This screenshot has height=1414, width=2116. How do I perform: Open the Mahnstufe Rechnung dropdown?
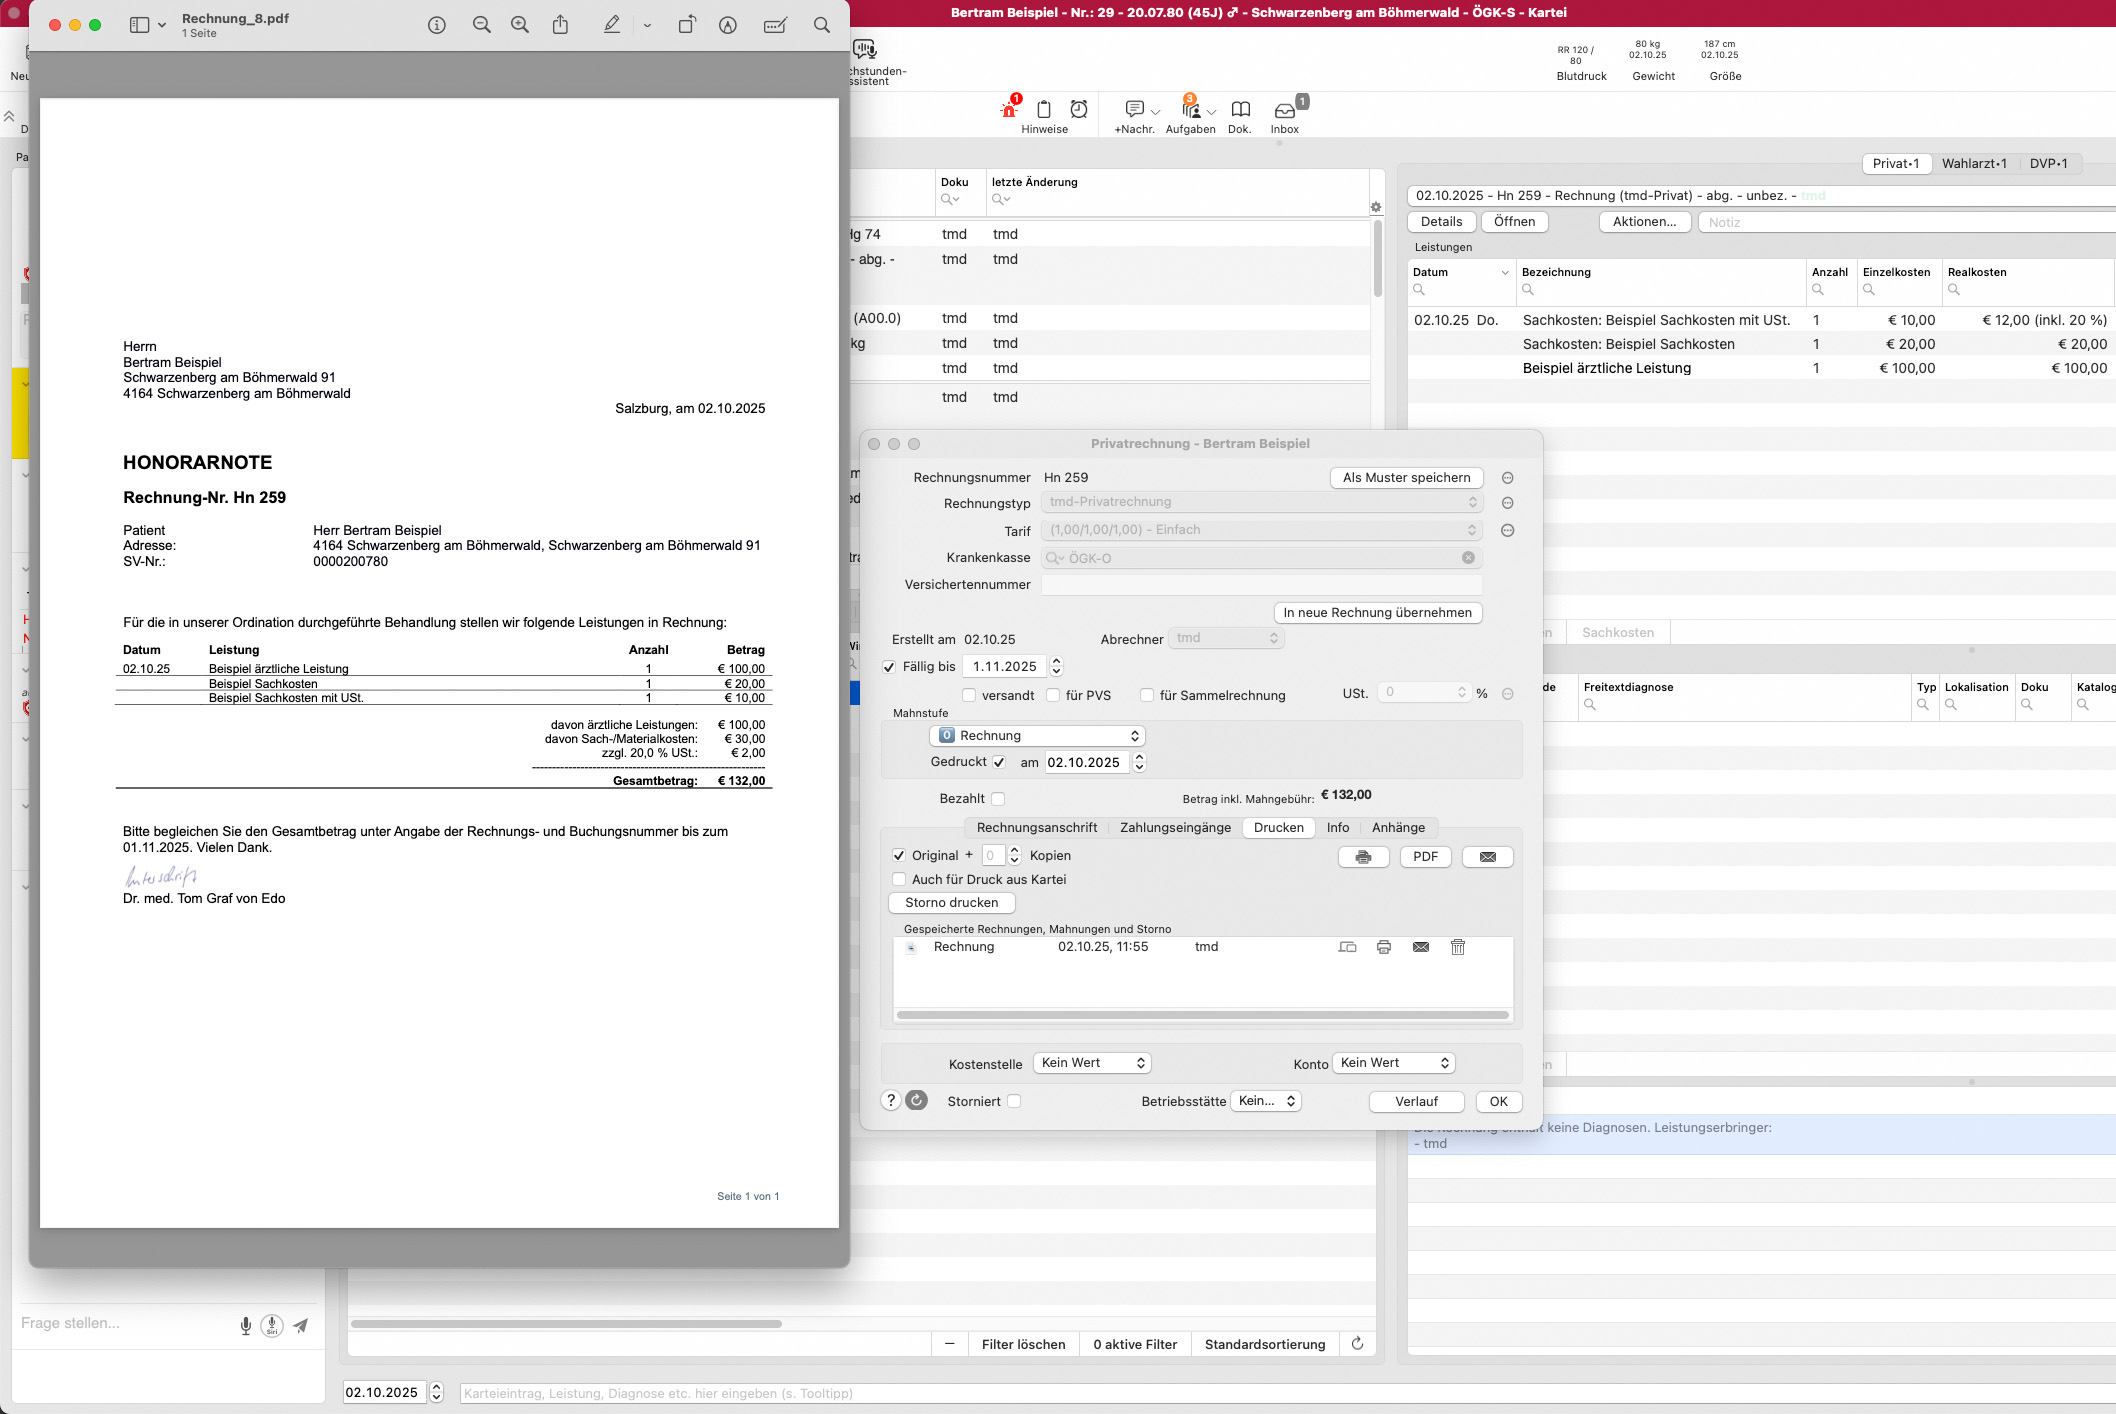point(1037,736)
